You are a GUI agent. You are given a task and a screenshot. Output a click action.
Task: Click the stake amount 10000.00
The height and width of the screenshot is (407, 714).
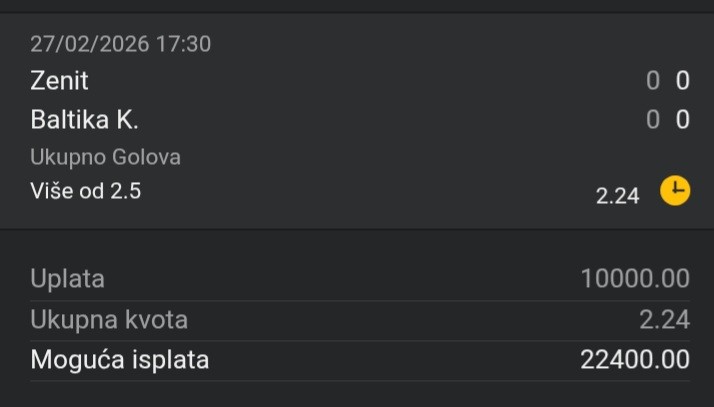[635, 278]
